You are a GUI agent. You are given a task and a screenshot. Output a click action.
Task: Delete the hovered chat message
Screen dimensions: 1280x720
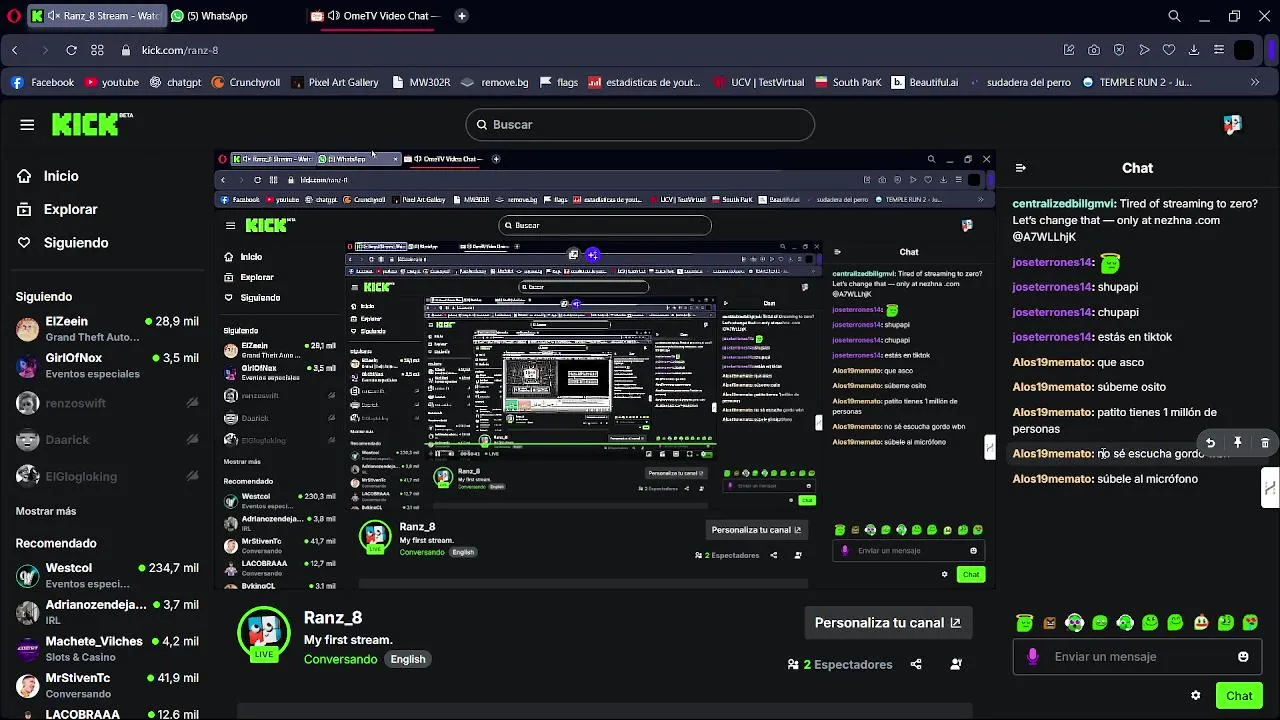coord(1265,443)
